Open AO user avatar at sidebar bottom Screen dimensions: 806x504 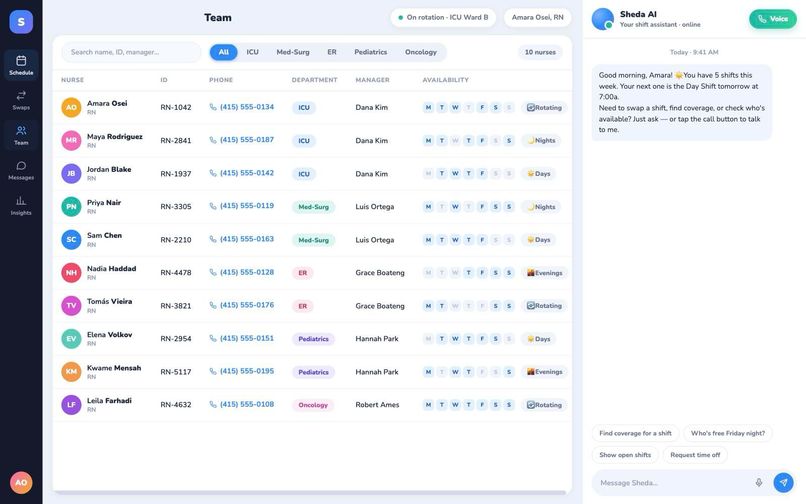[21, 482]
